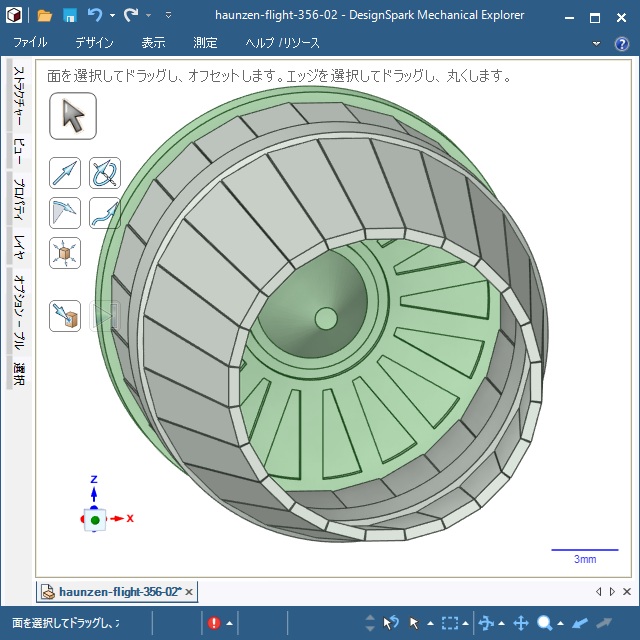640x640 pixels.
Task: Expand the redo history dropdown arrow
Action: [x=148, y=16]
